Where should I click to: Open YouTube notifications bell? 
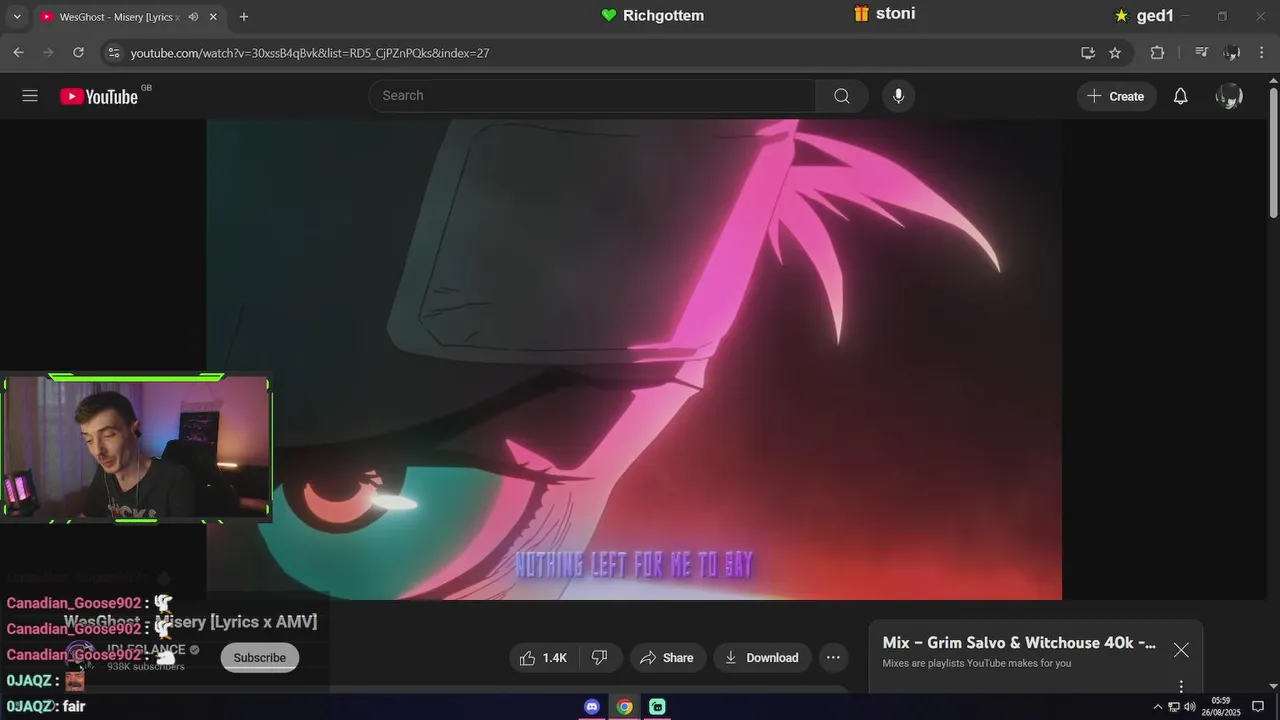pyautogui.click(x=1180, y=96)
